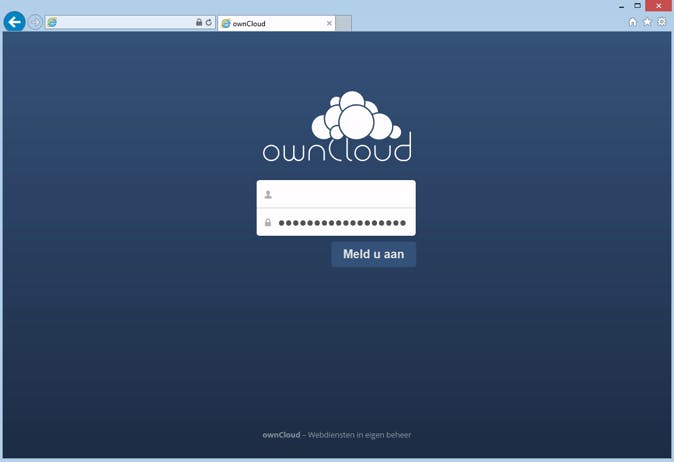Click the browser forward arrow button
Image resolution: width=674 pixels, height=462 pixels.
35,22
